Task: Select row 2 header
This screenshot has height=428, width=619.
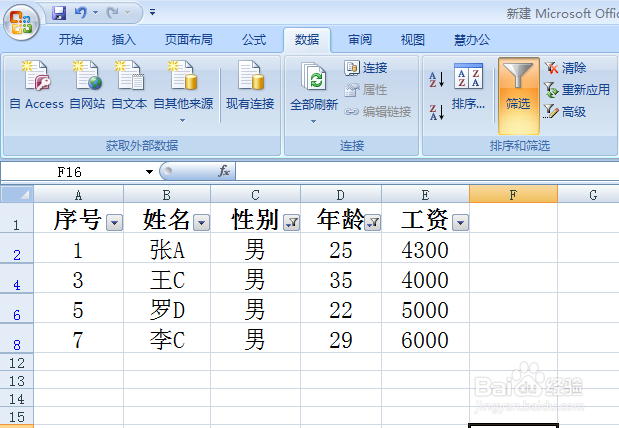Action: (x=17, y=248)
